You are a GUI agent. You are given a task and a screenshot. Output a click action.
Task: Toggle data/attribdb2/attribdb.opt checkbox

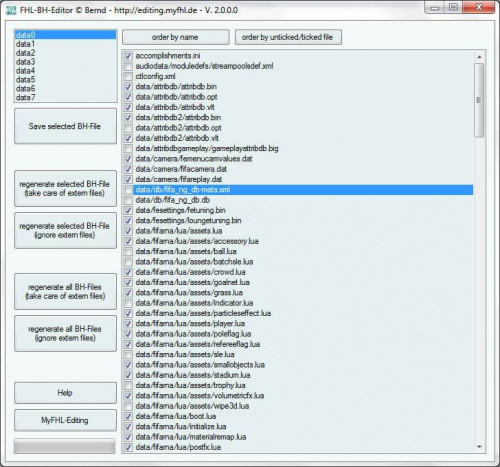128,128
